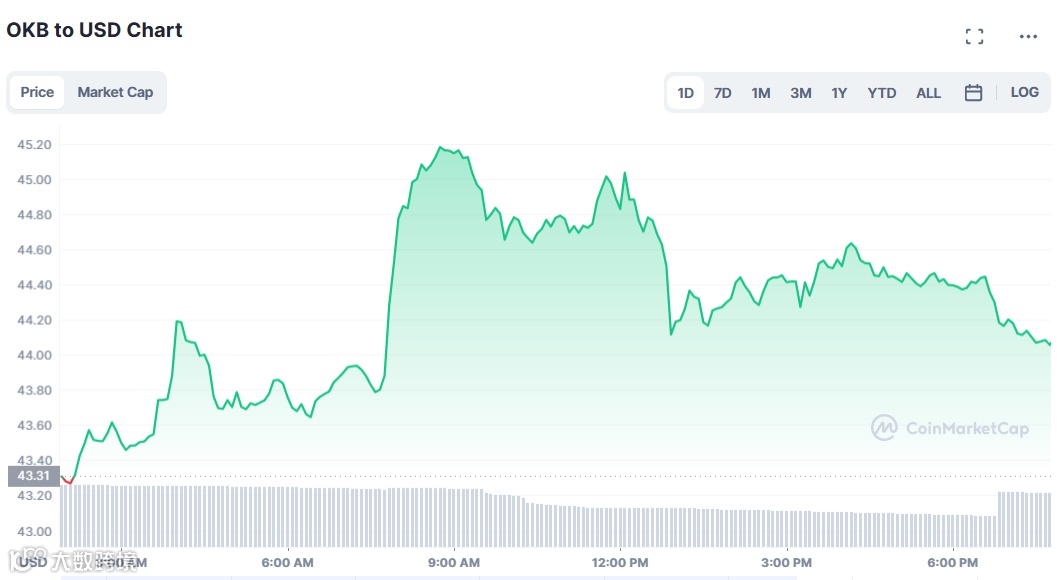
Task: Click the 12:00 PM time axis label
Action: click(x=620, y=562)
